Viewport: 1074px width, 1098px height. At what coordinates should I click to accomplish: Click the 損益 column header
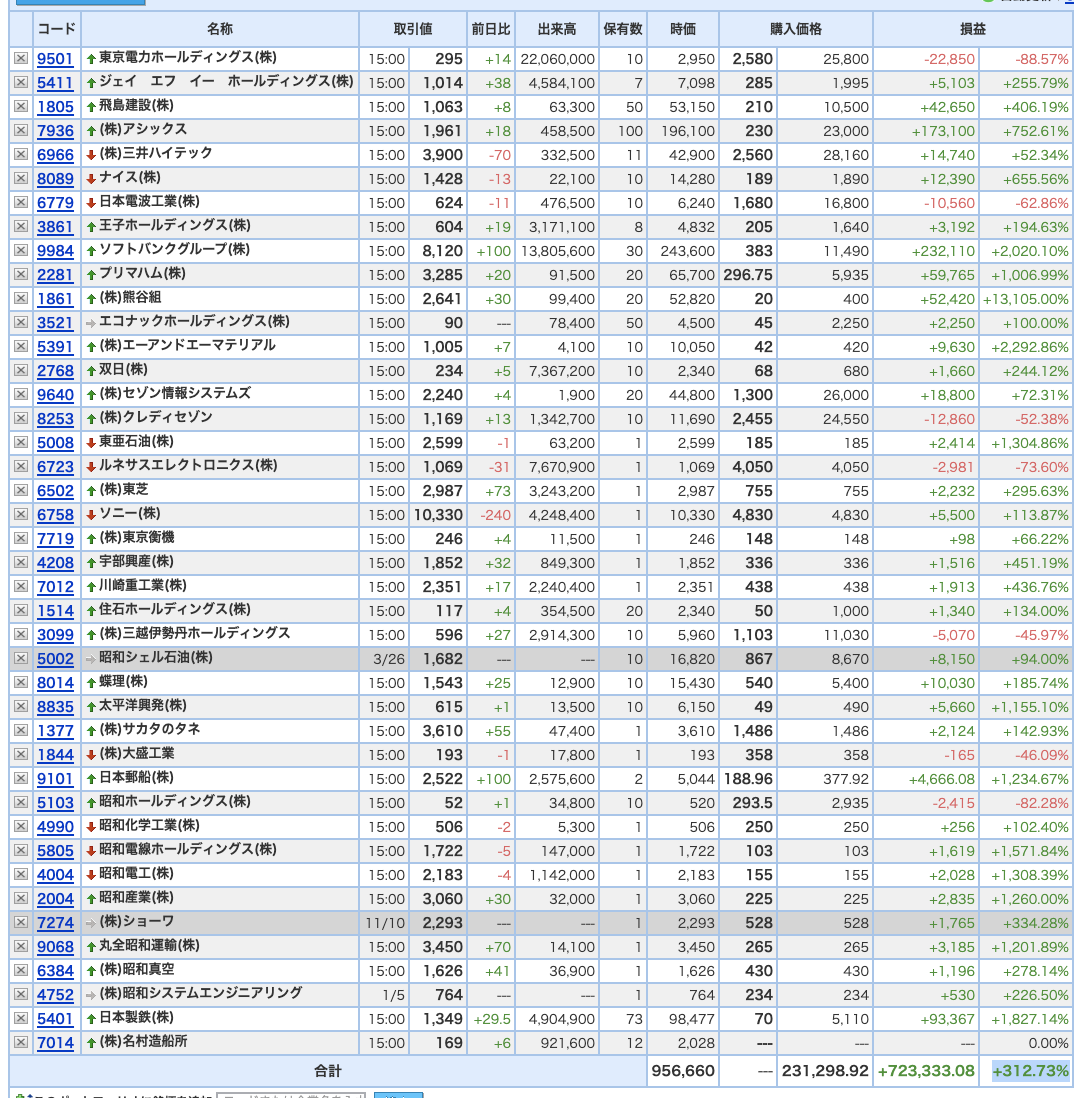(972, 29)
